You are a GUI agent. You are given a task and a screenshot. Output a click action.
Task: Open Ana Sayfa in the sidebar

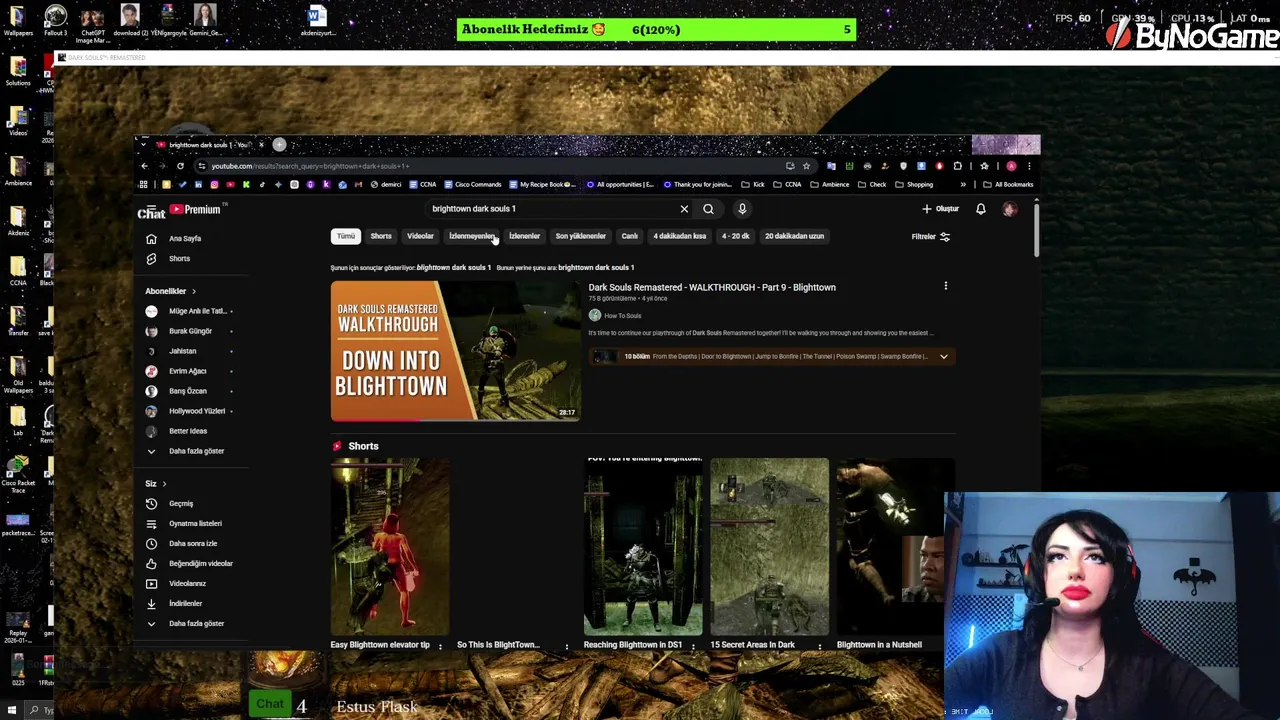185,239
